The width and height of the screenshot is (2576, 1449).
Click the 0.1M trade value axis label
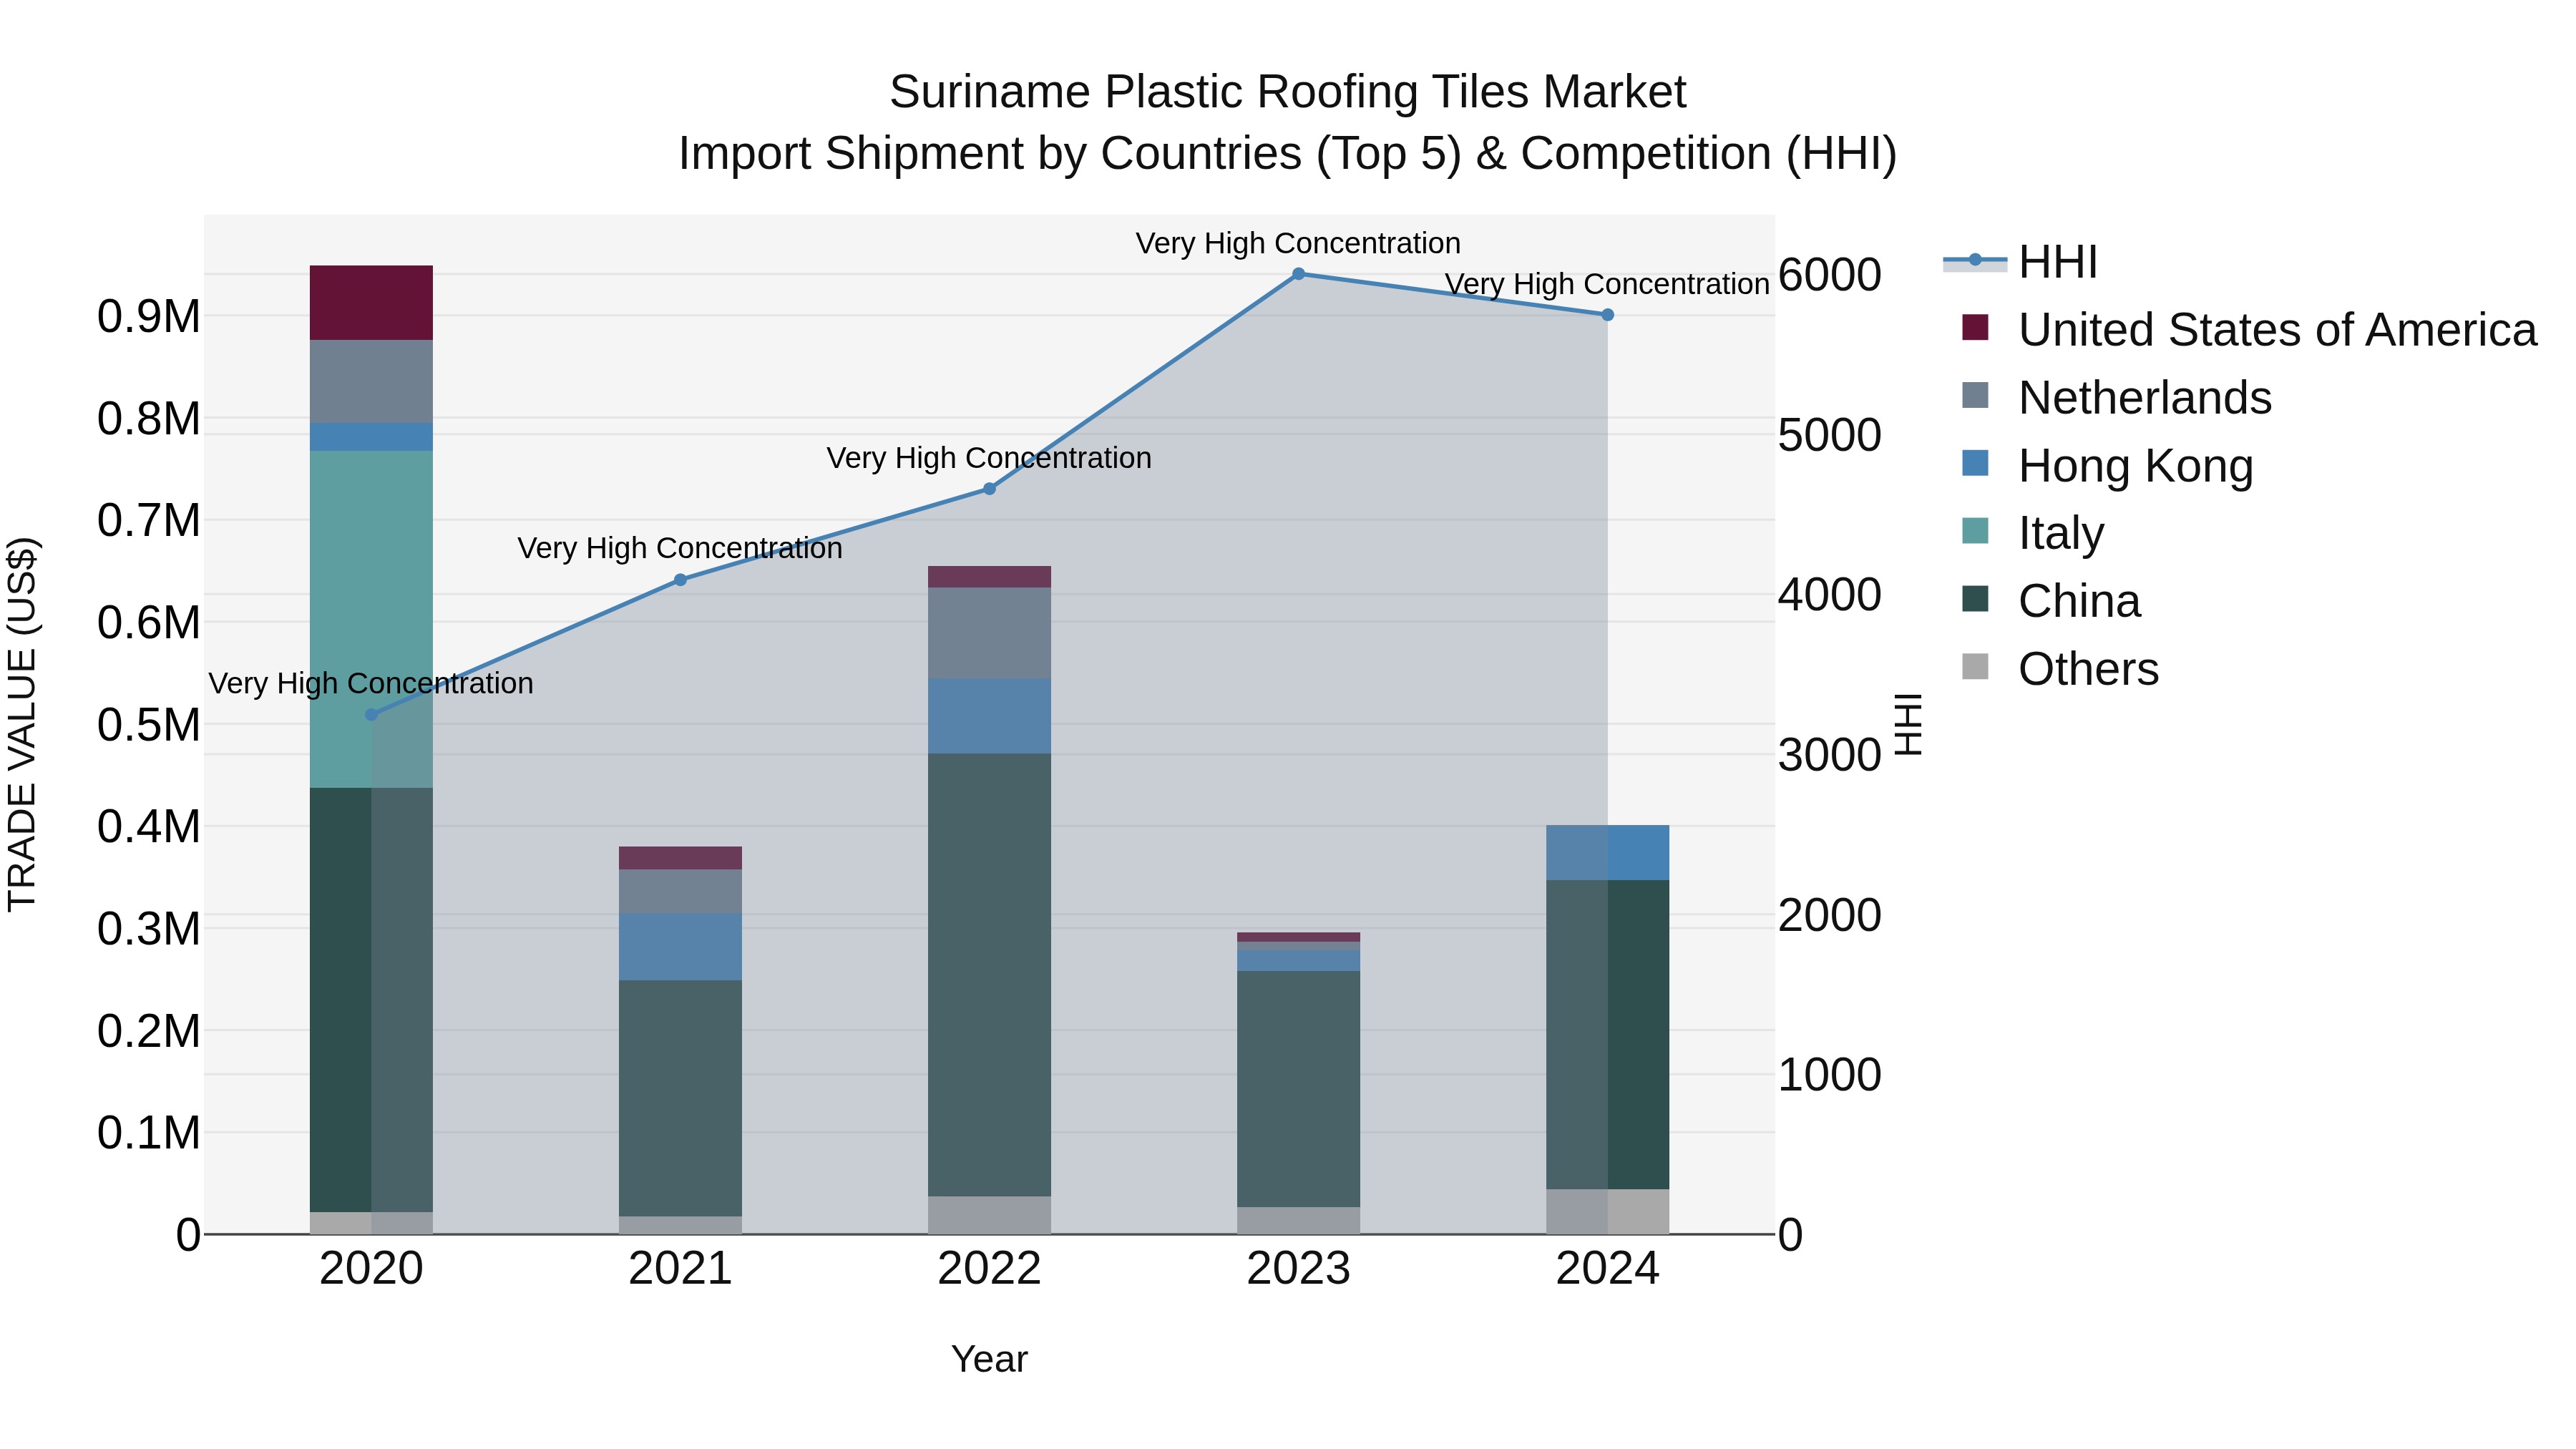148,1133
